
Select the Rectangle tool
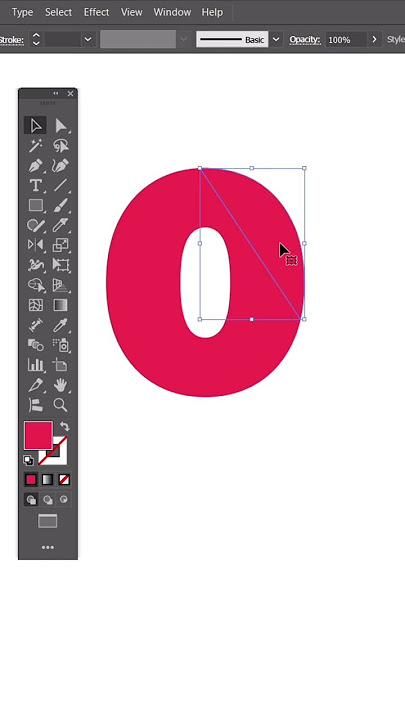point(35,205)
